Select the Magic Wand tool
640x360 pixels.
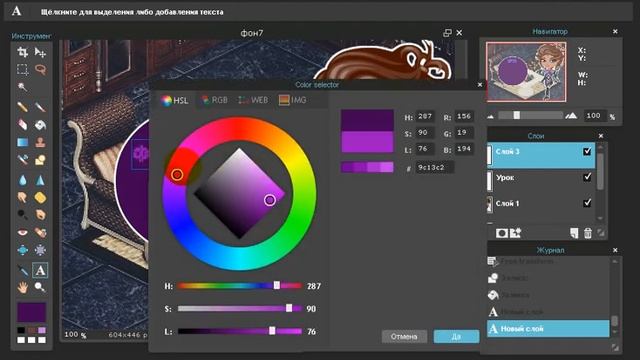(x=22, y=87)
